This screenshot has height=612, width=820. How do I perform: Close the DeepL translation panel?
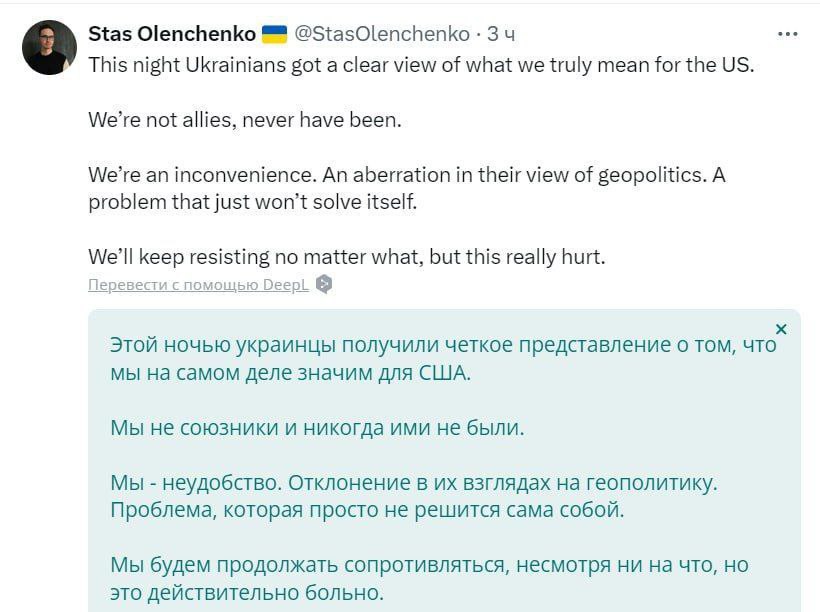(781, 329)
